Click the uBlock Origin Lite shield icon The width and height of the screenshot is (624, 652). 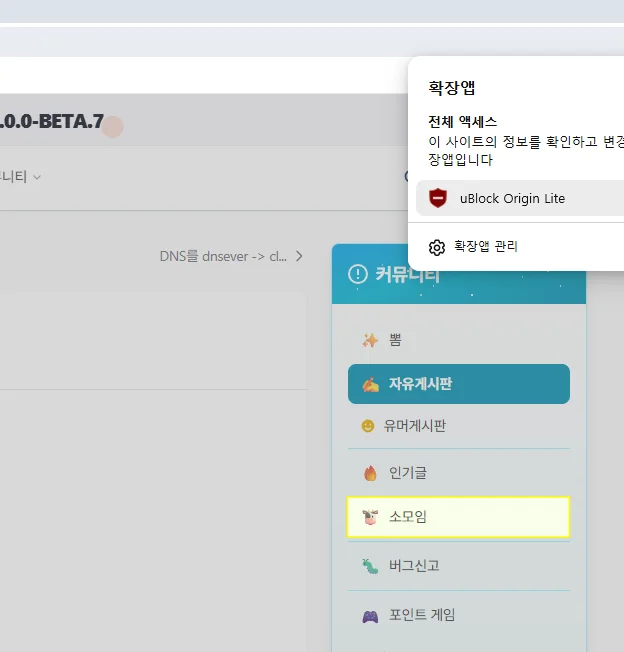click(438, 198)
